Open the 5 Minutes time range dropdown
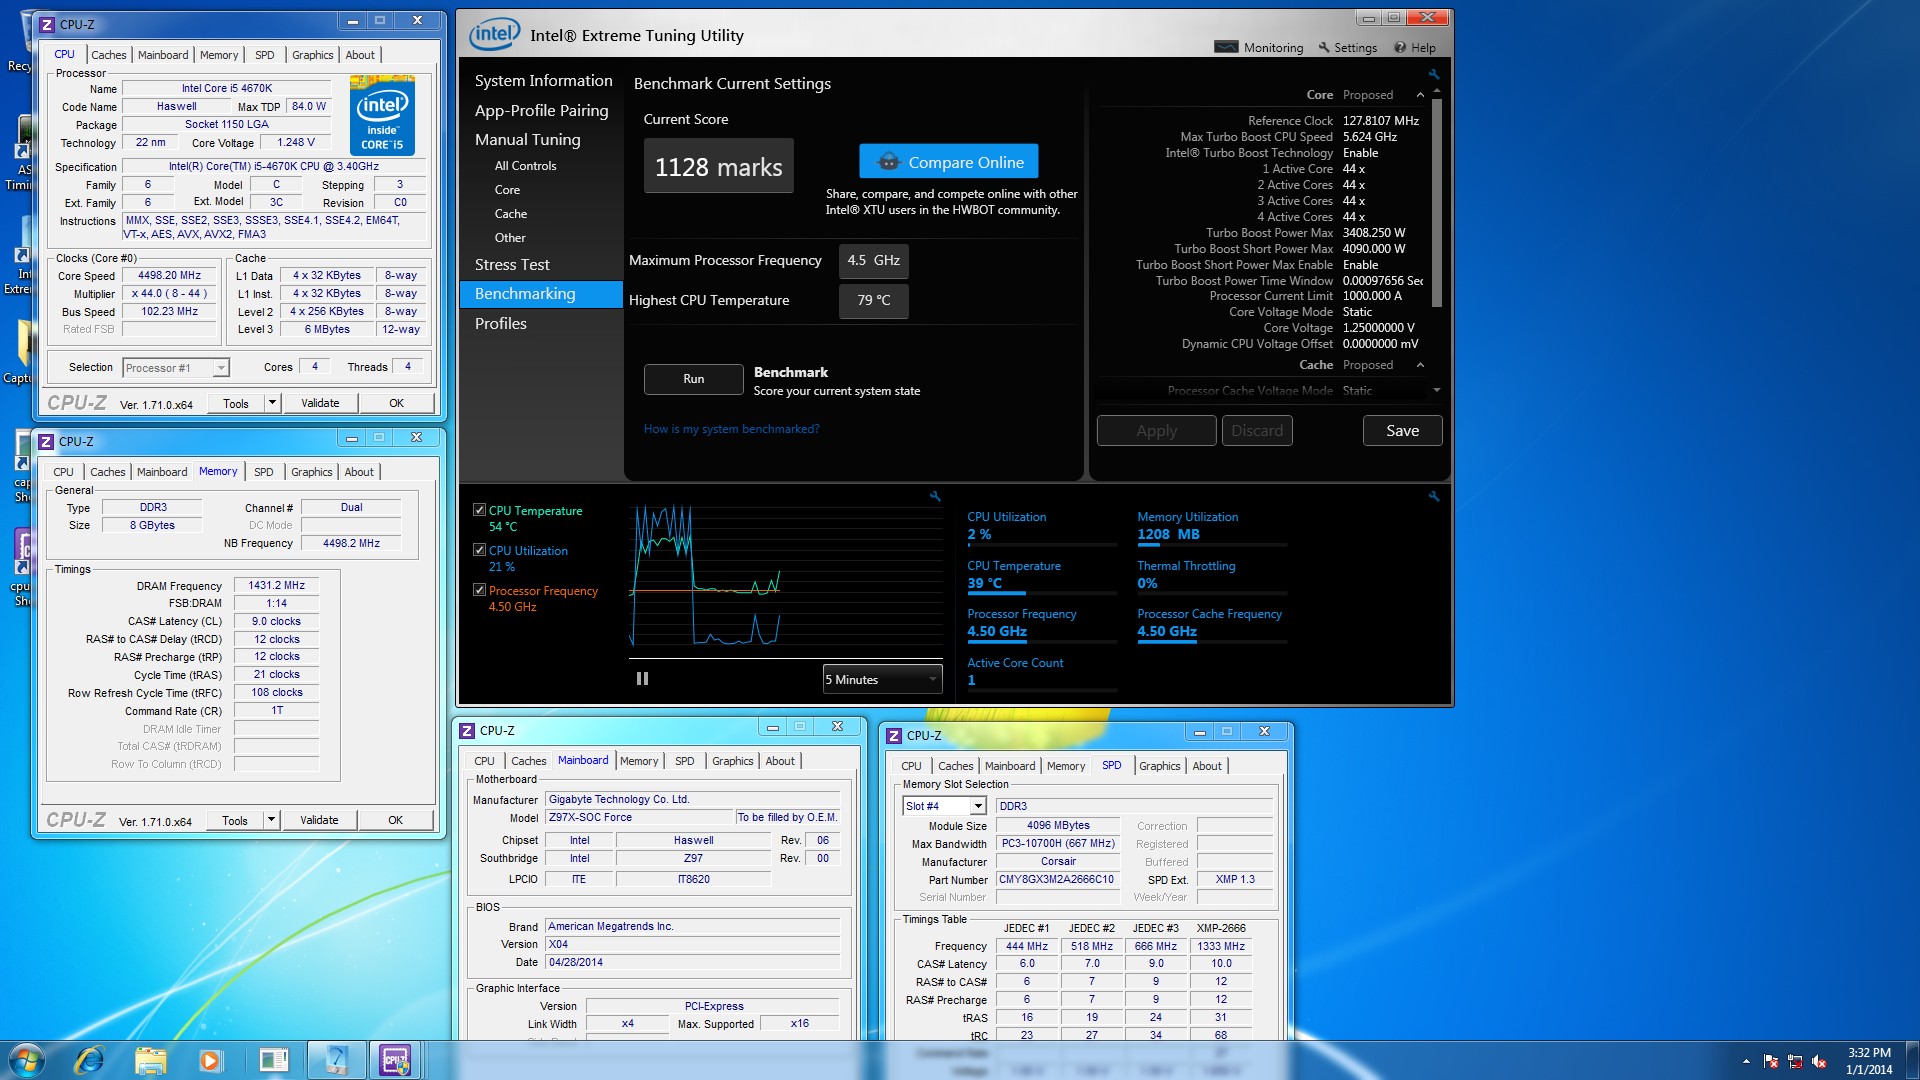 coord(882,679)
